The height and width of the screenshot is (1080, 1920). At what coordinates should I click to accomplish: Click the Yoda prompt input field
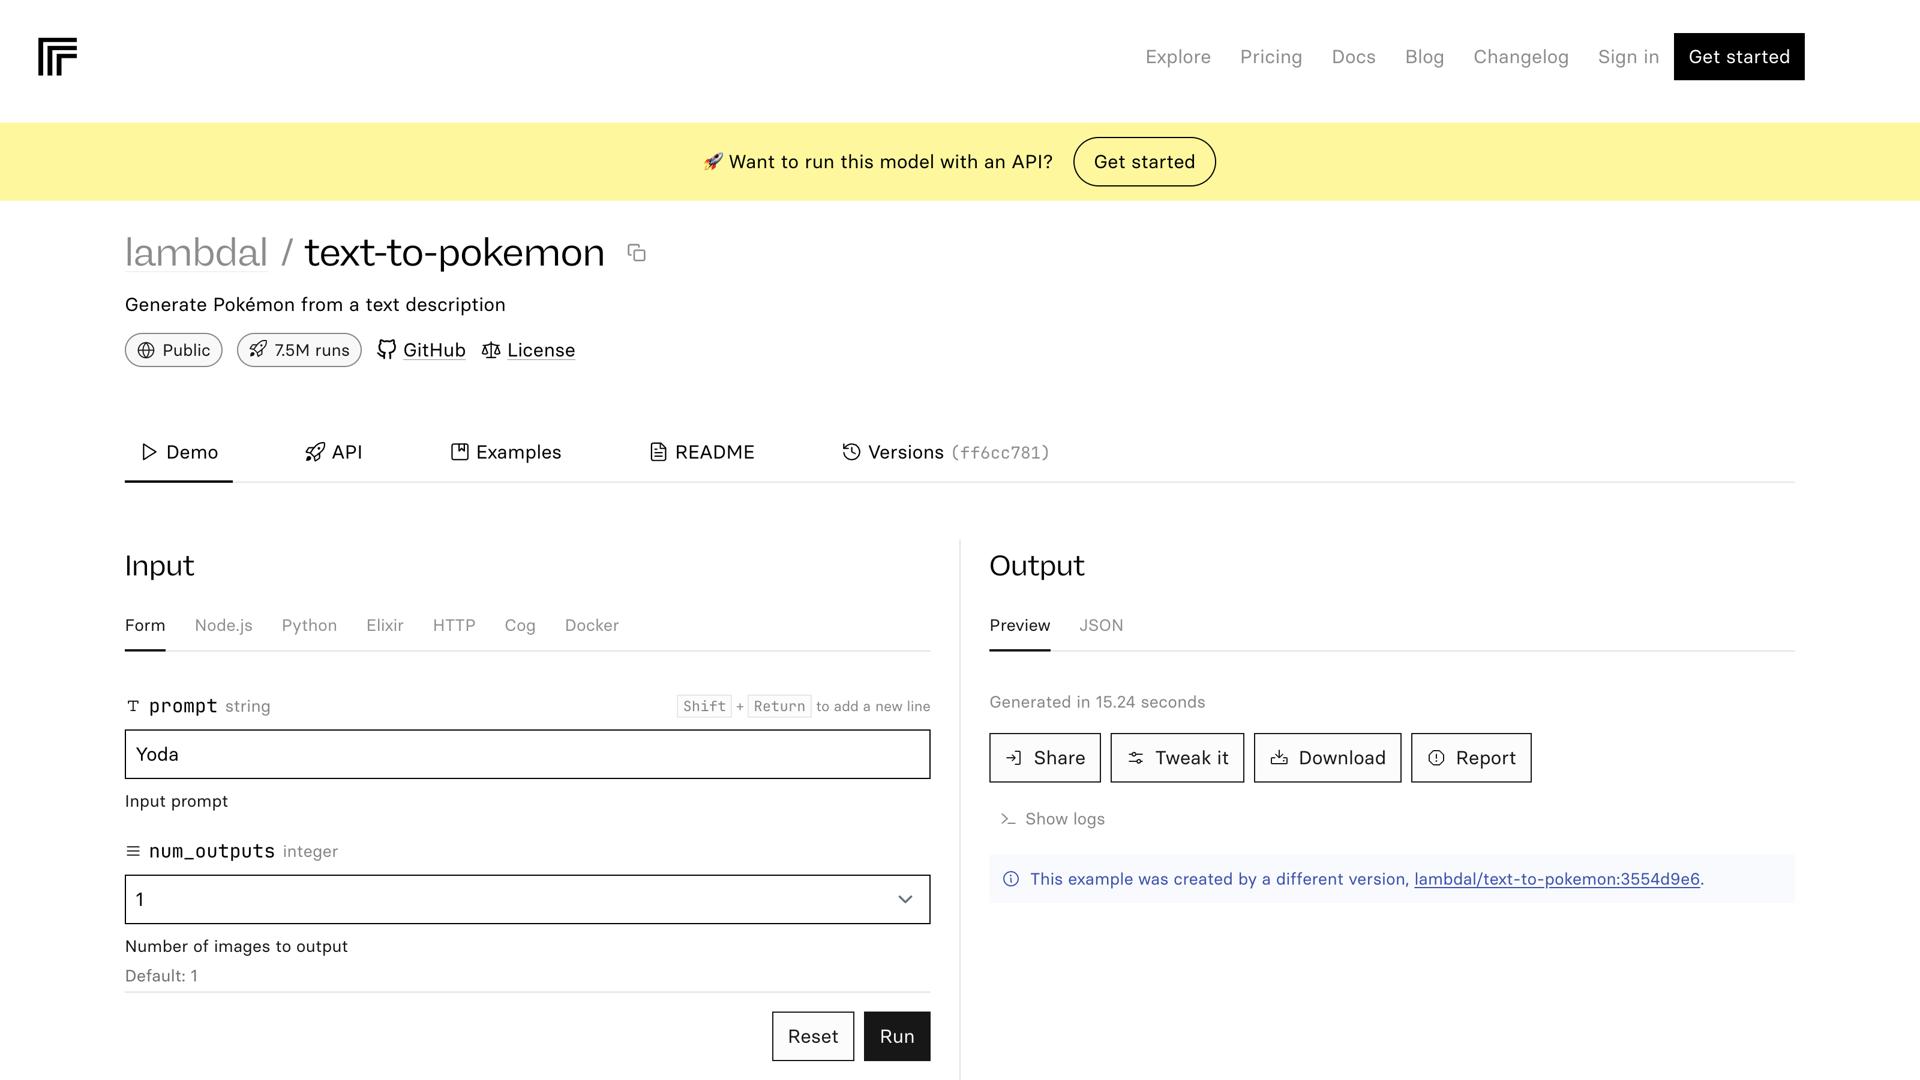(x=527, y=754)
